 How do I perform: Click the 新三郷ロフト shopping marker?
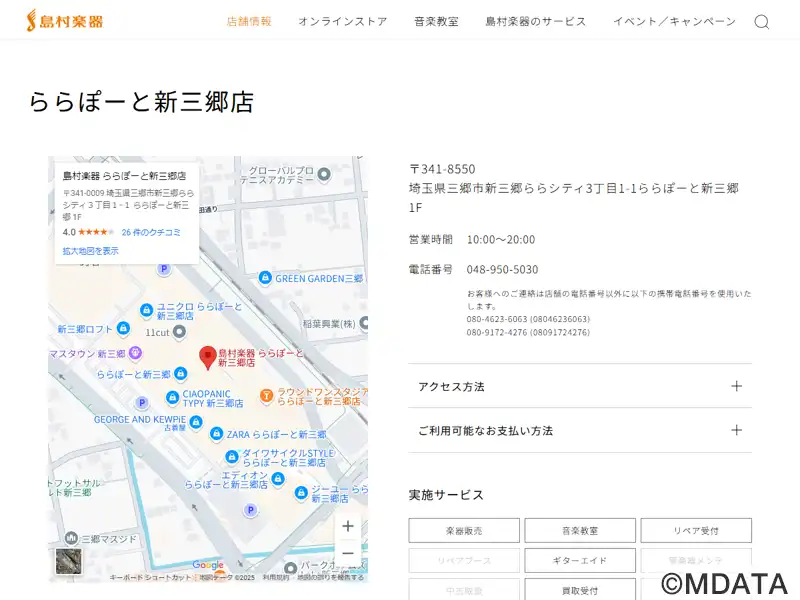pyautogui.click(x=123, y=328)
